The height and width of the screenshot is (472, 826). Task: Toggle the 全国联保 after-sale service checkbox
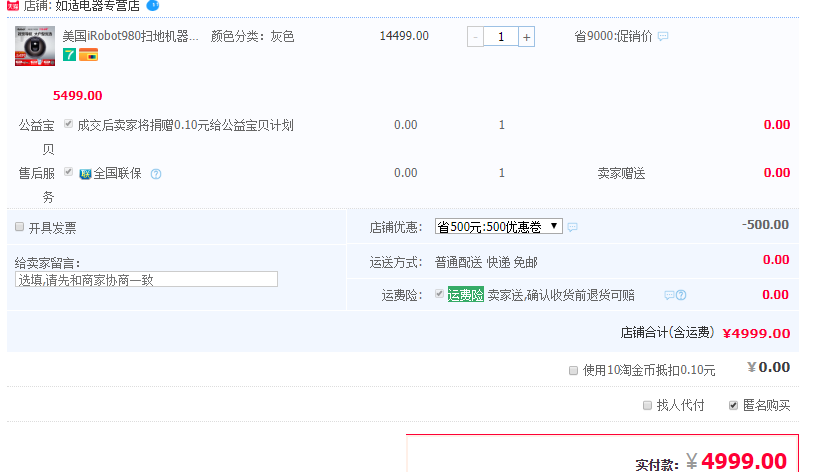coord(68,171)
